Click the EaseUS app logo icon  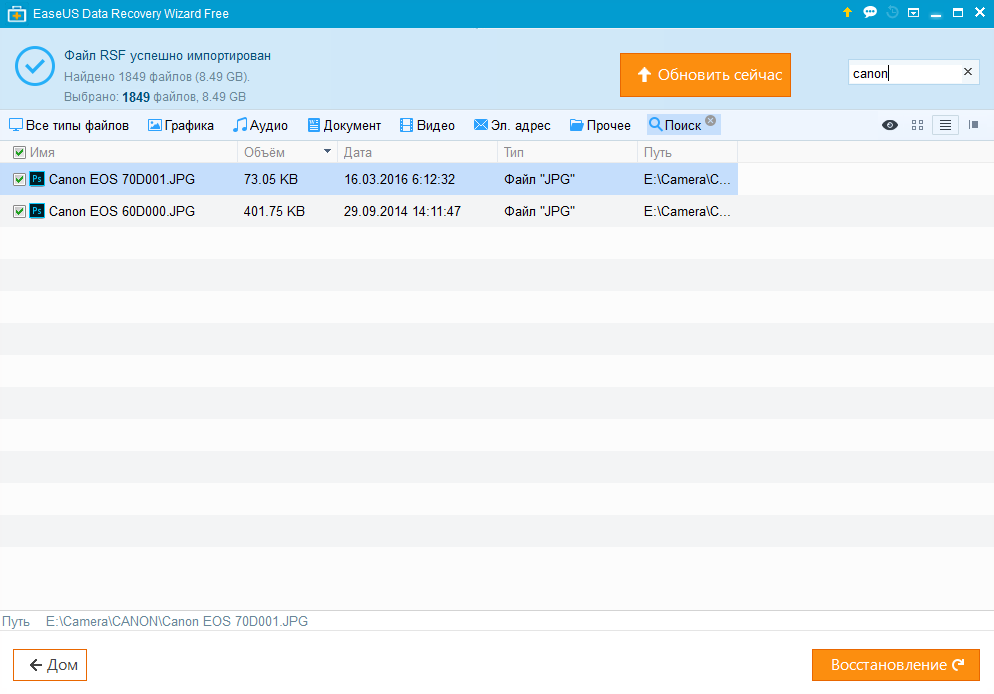pos(16,13)
